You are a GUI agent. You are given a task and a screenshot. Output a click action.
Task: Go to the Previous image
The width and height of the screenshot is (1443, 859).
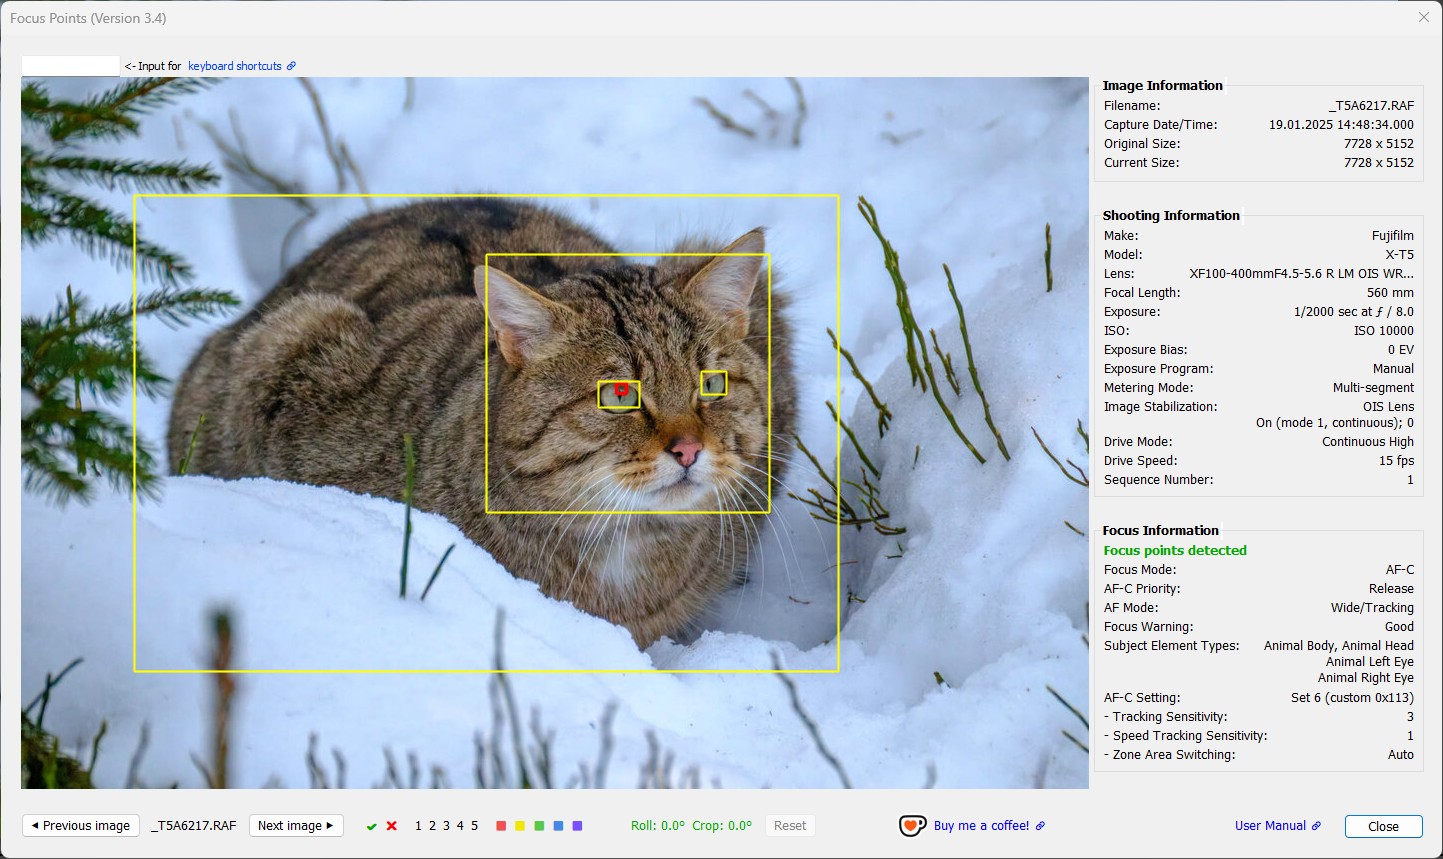click(x=81, y=826)
